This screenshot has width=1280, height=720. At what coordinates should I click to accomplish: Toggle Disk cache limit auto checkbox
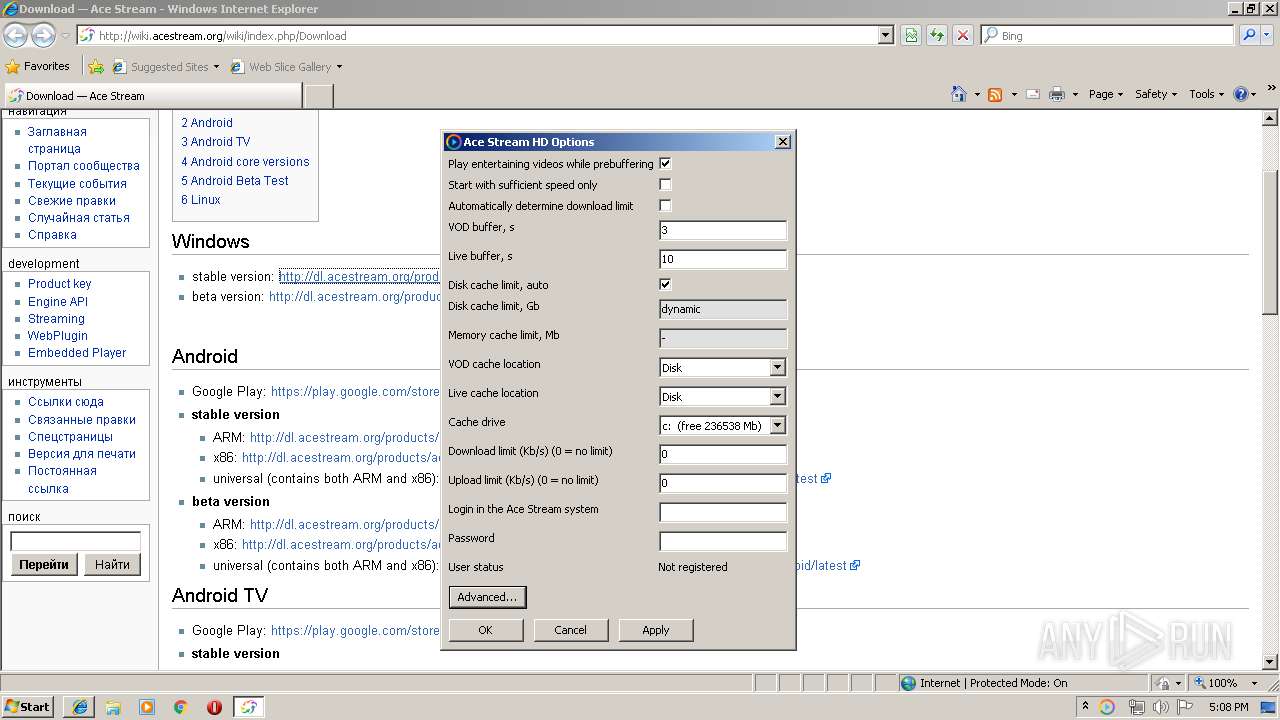(665, 284)
